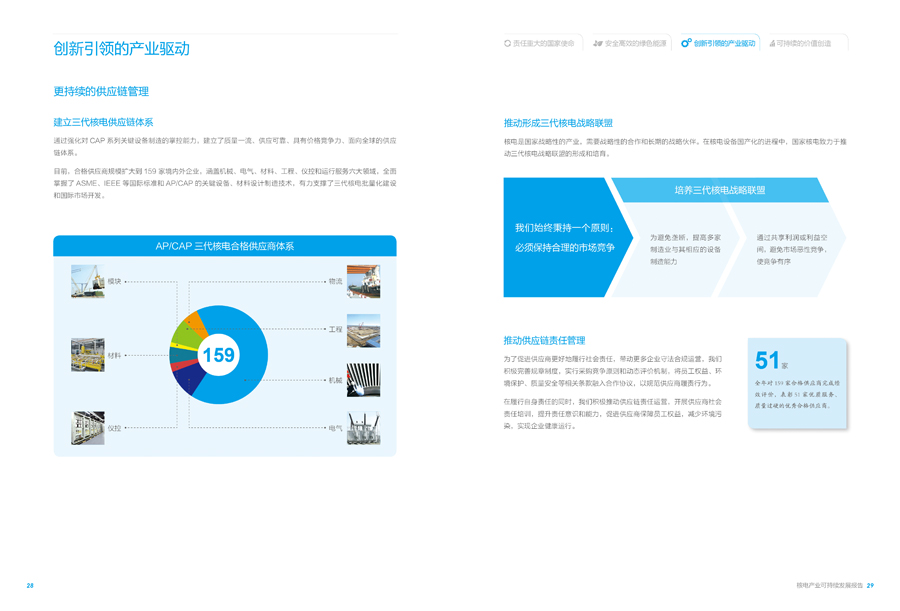This screenshot has height=611, width=900.
Task: Click the factory photo next to 材料
Action: 88,355
